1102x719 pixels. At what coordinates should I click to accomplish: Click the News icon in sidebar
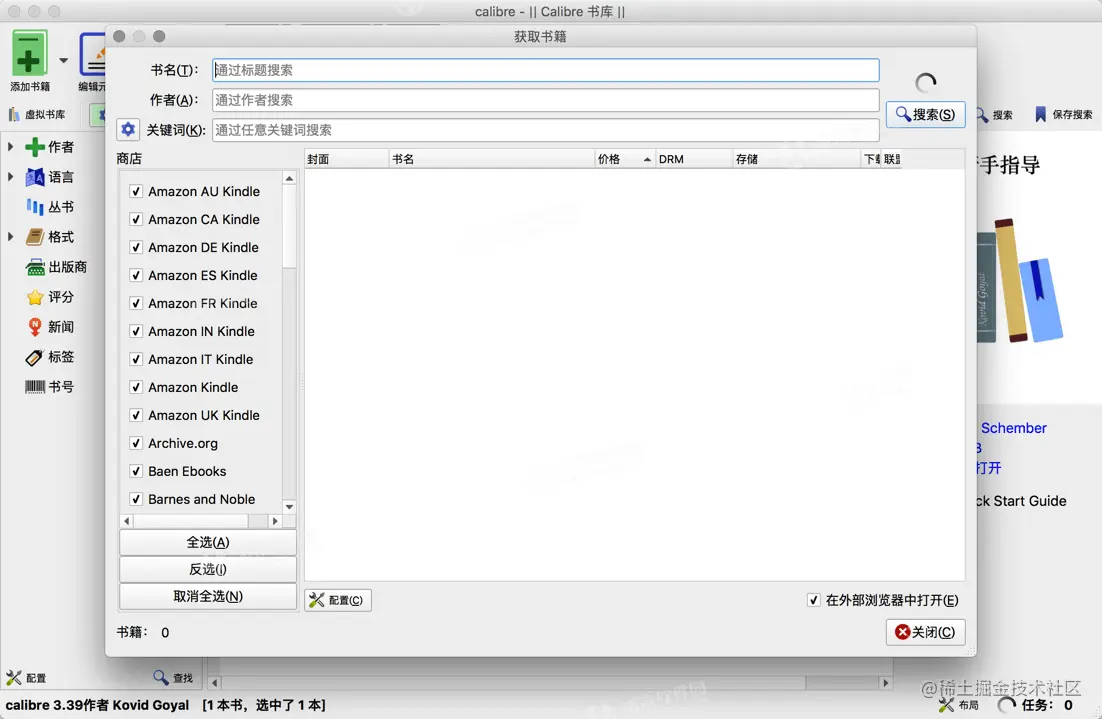(x=34, y=327)
